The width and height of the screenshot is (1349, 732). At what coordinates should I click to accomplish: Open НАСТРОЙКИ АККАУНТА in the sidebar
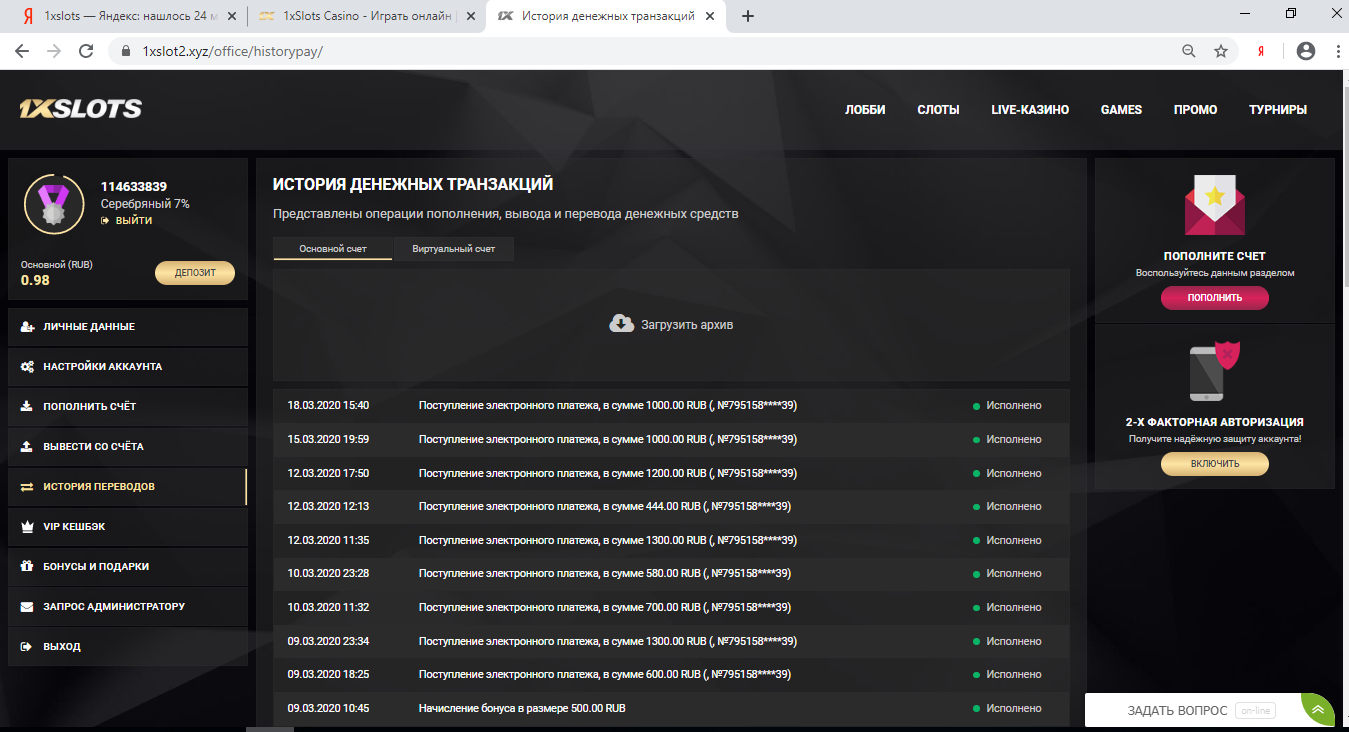127,367
